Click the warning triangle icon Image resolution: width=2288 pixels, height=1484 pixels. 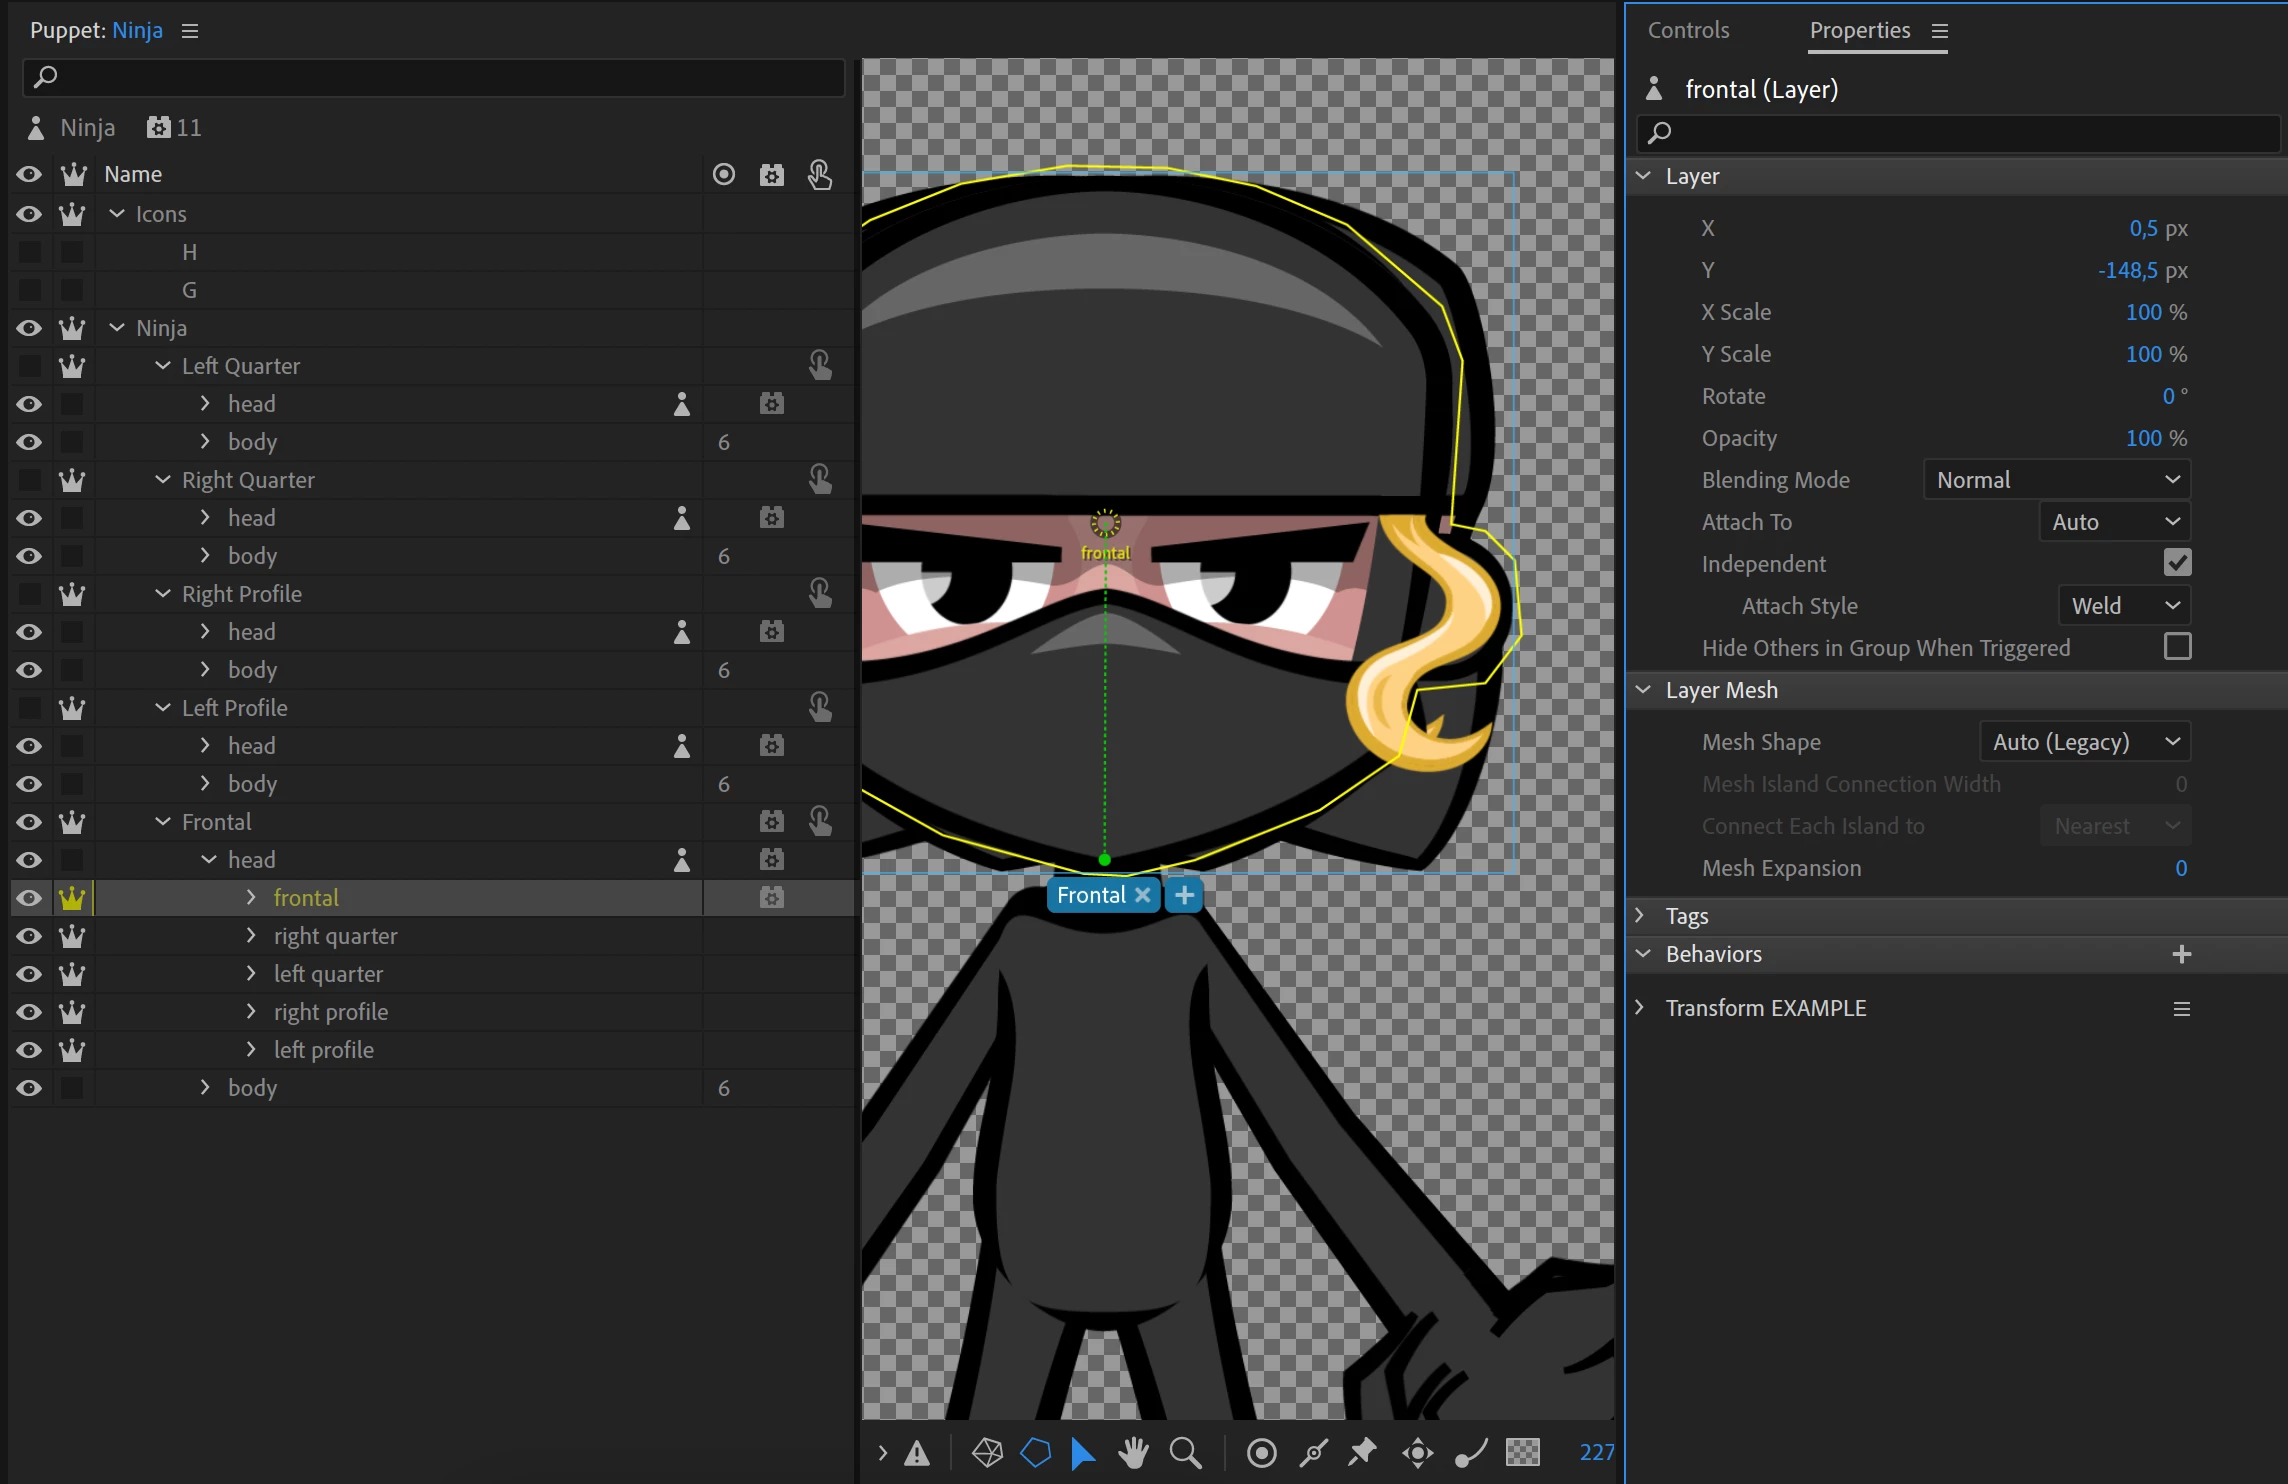(x=917, y=1453)
